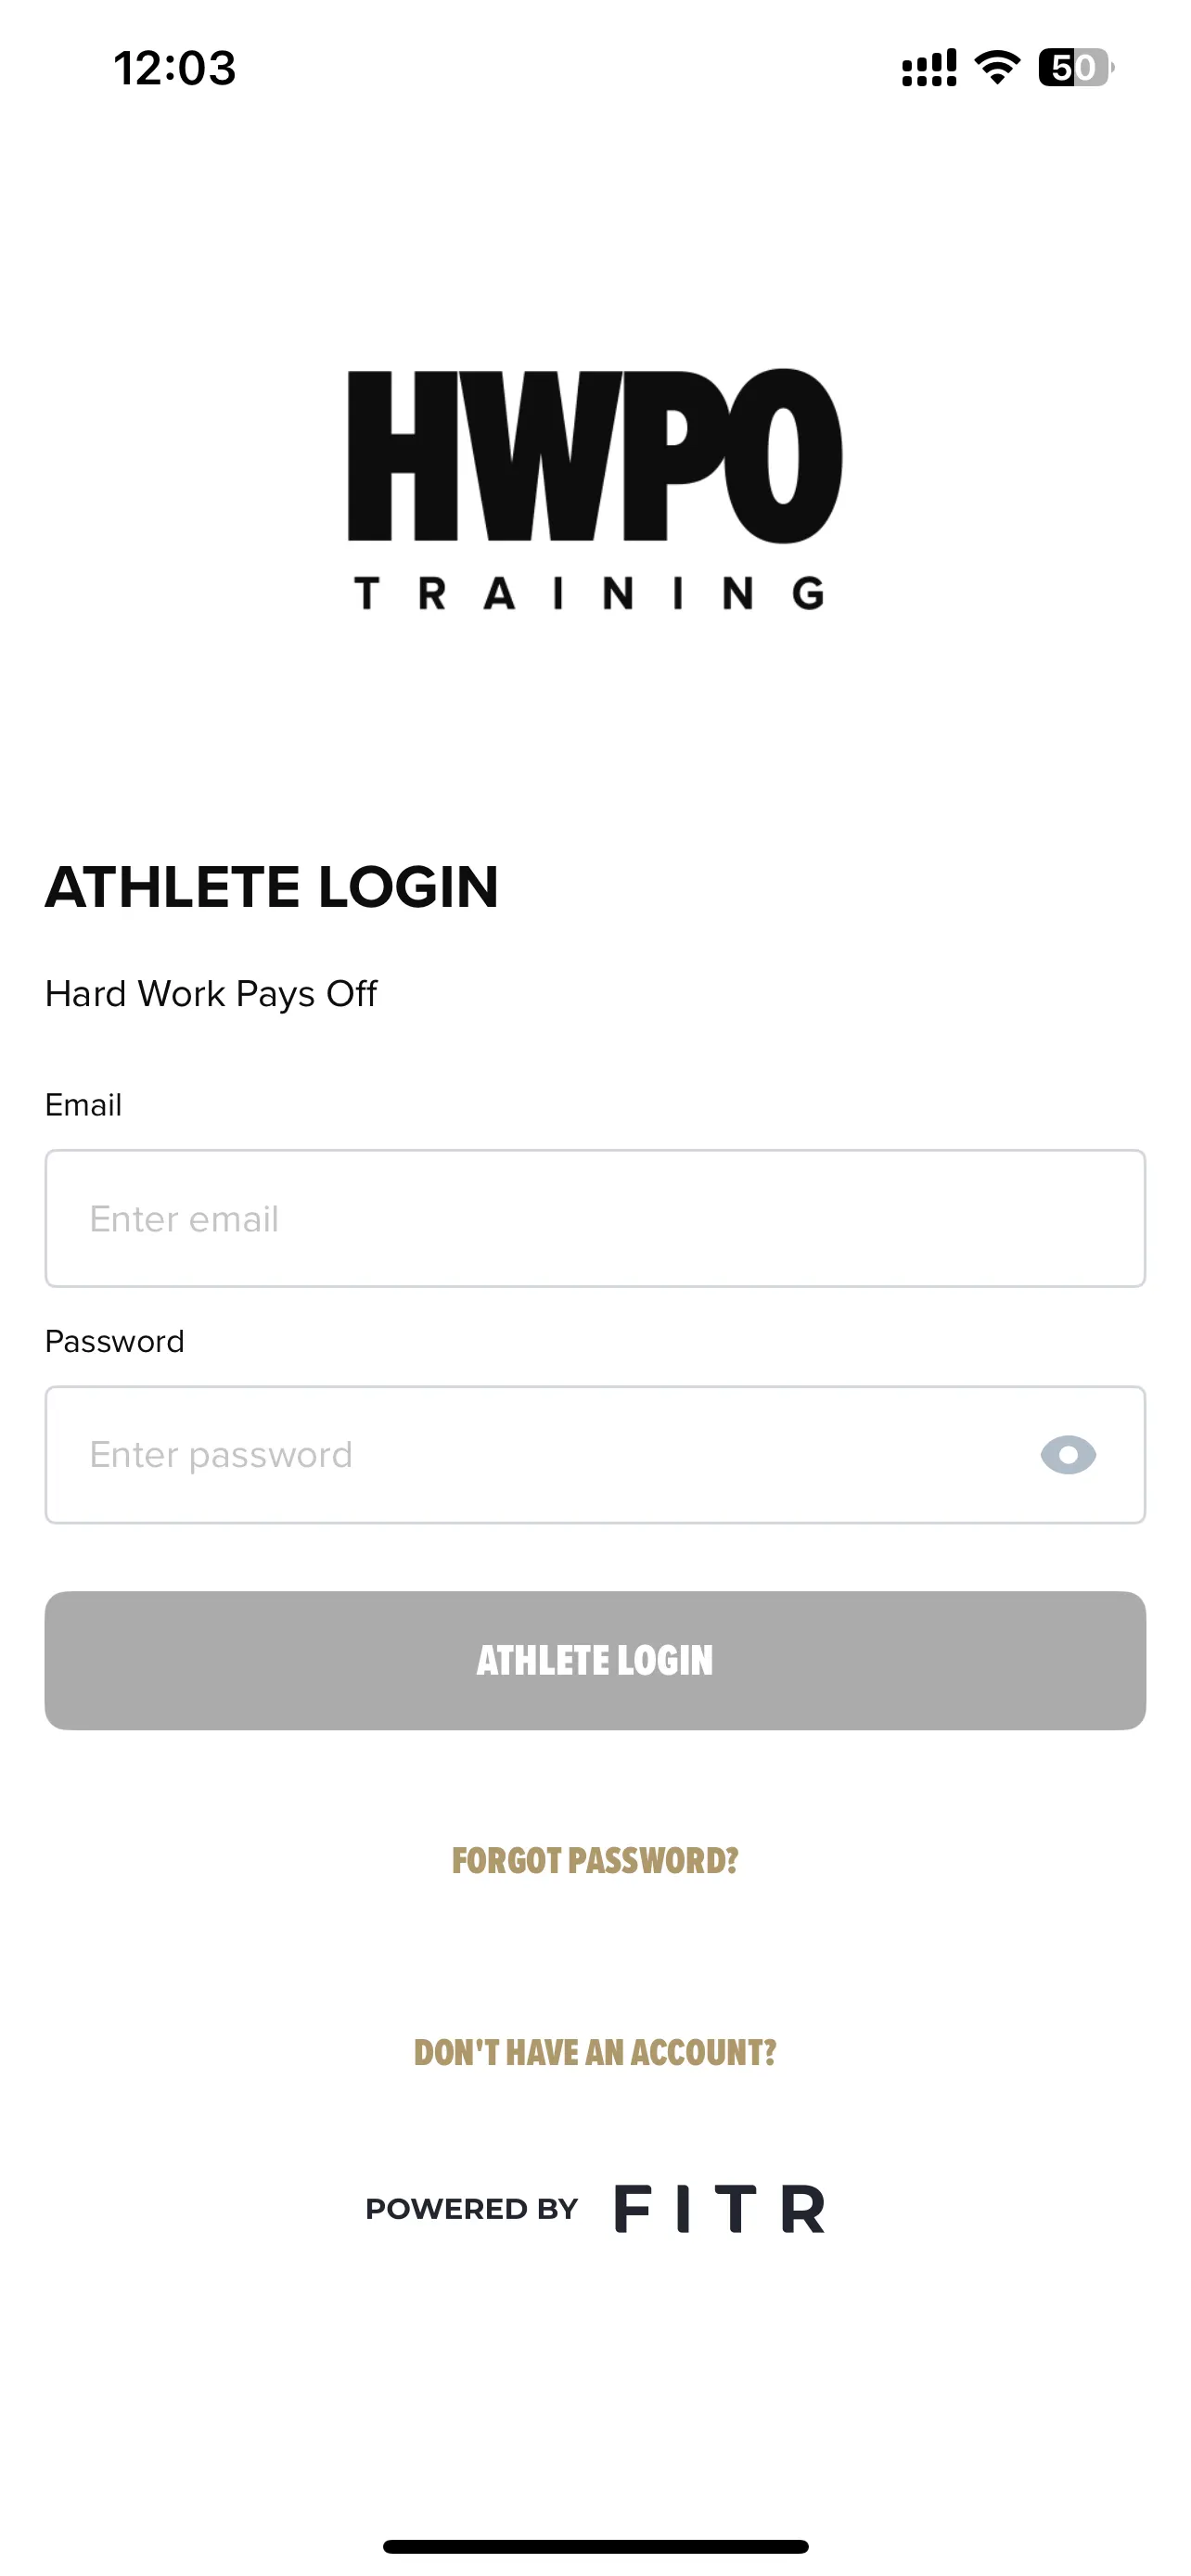Tap the cellular signal bars icon
This screenshot has width=1191, height=2576.
[929, 67]
